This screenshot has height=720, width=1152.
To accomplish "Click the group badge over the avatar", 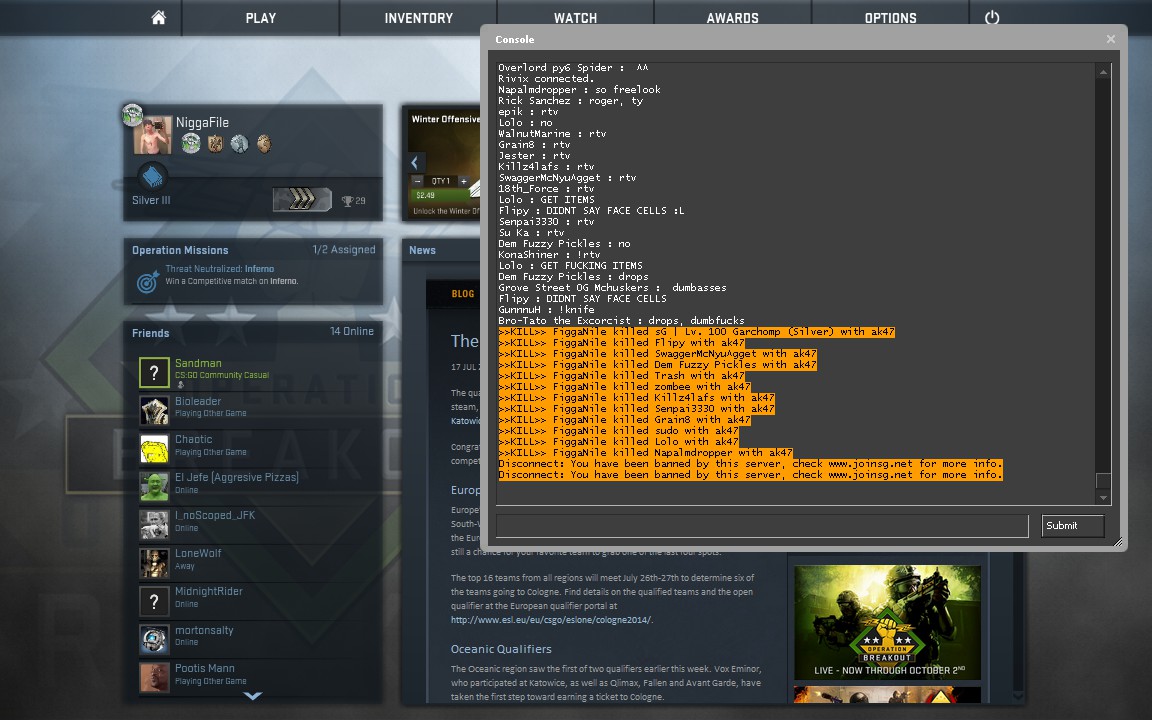I will 132,114.
